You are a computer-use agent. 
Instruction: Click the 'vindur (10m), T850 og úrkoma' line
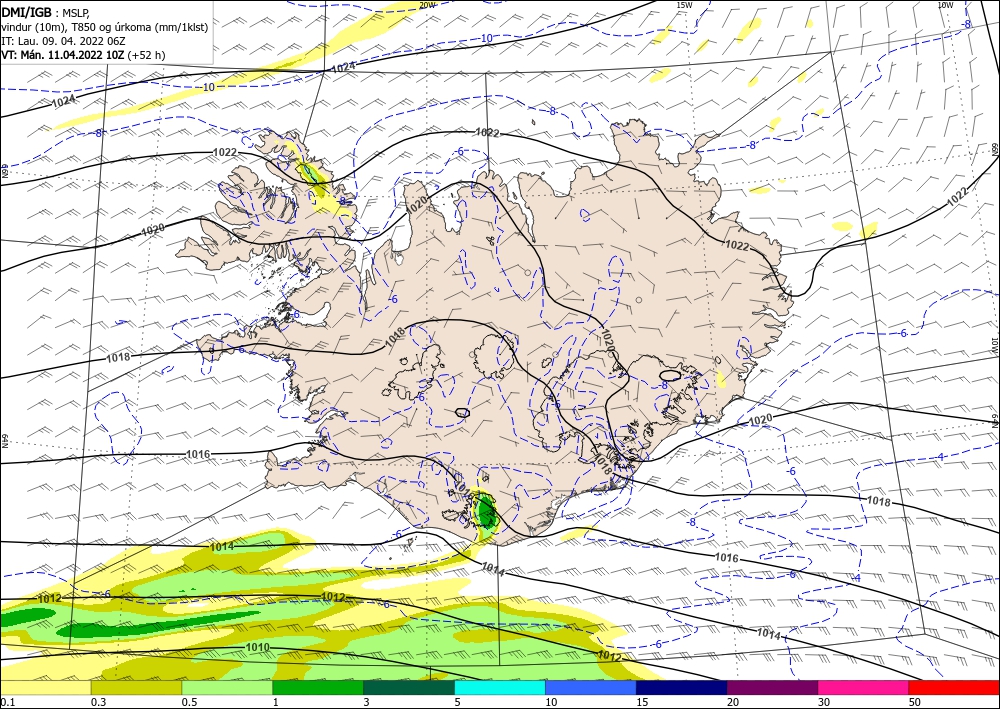click(x=105, y=27)
